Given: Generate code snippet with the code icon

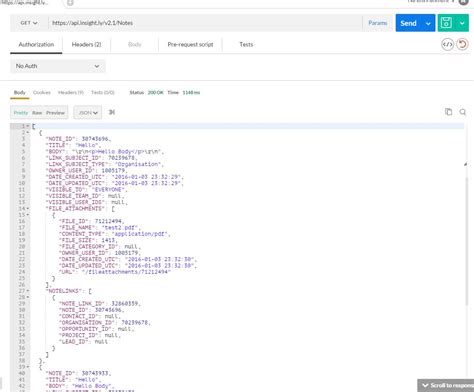Looking at the screenshot, I should (x=447, y=44).
